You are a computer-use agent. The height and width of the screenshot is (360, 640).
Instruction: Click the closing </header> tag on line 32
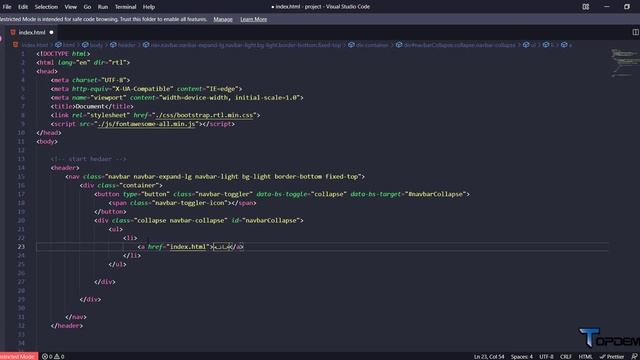[67, 326]
